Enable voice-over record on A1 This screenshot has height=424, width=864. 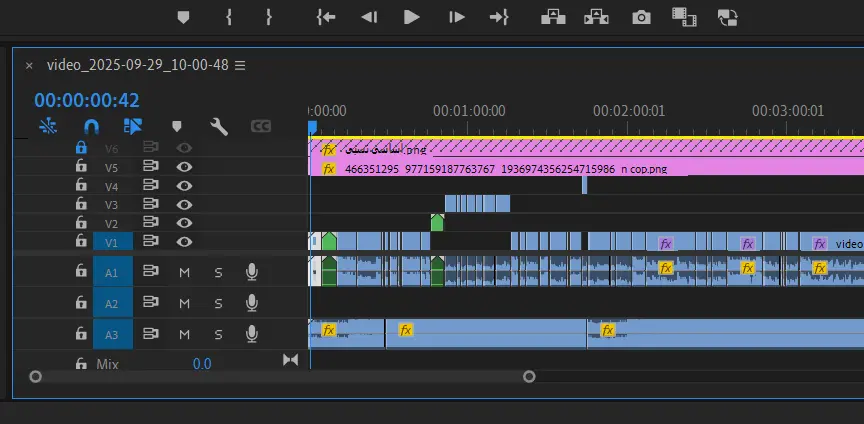252,272
